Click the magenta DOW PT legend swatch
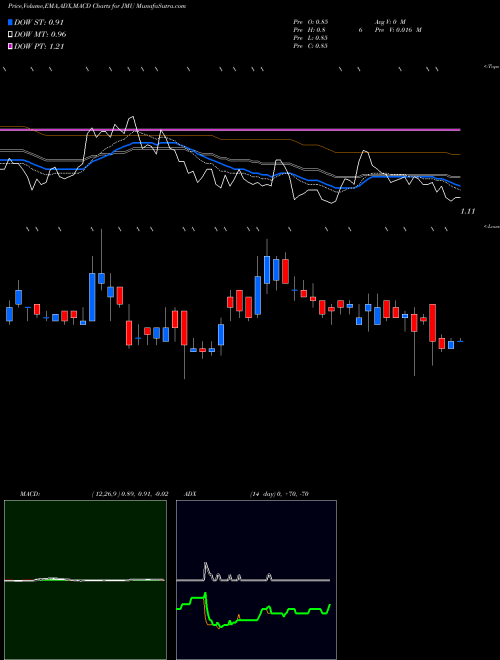The height and width of the screenshot is (660, 500). click(x=11, y=46)
